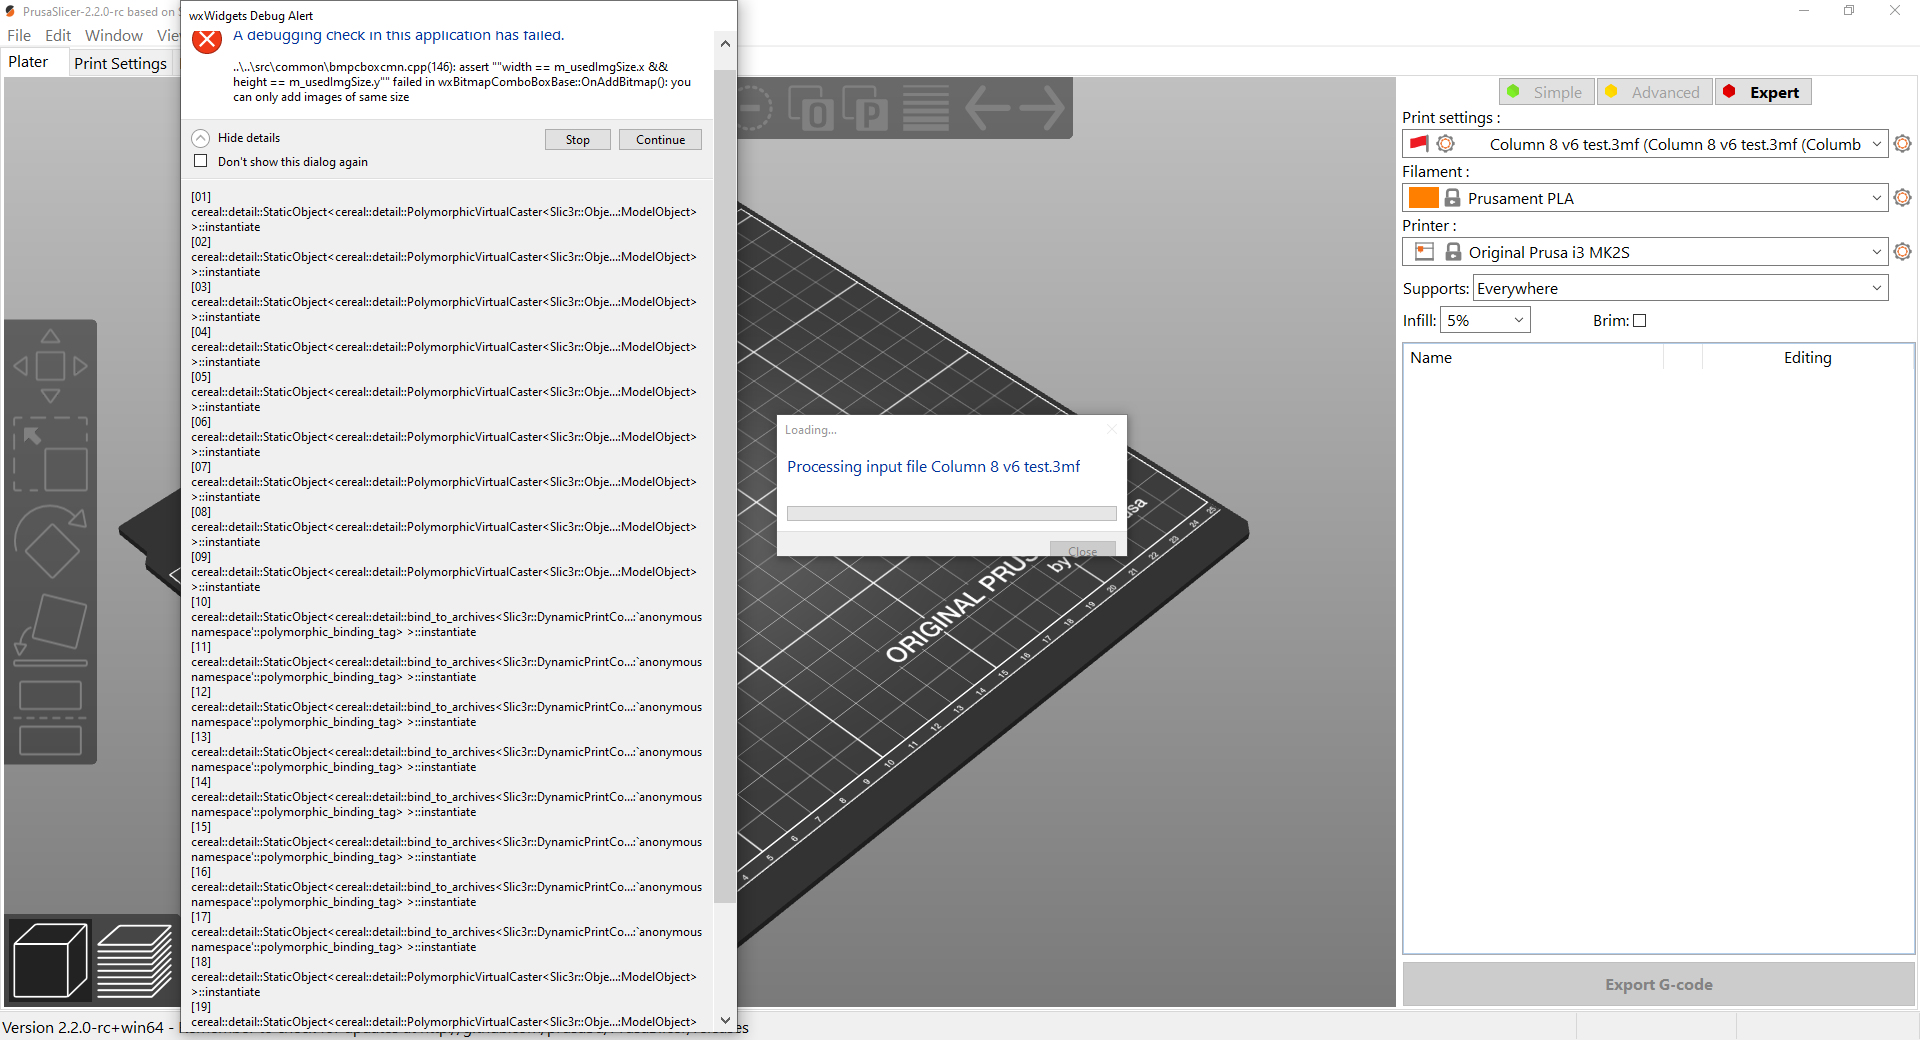
Task: Click the Stop button in the debug alert
Action: click(x=577, y=139)
